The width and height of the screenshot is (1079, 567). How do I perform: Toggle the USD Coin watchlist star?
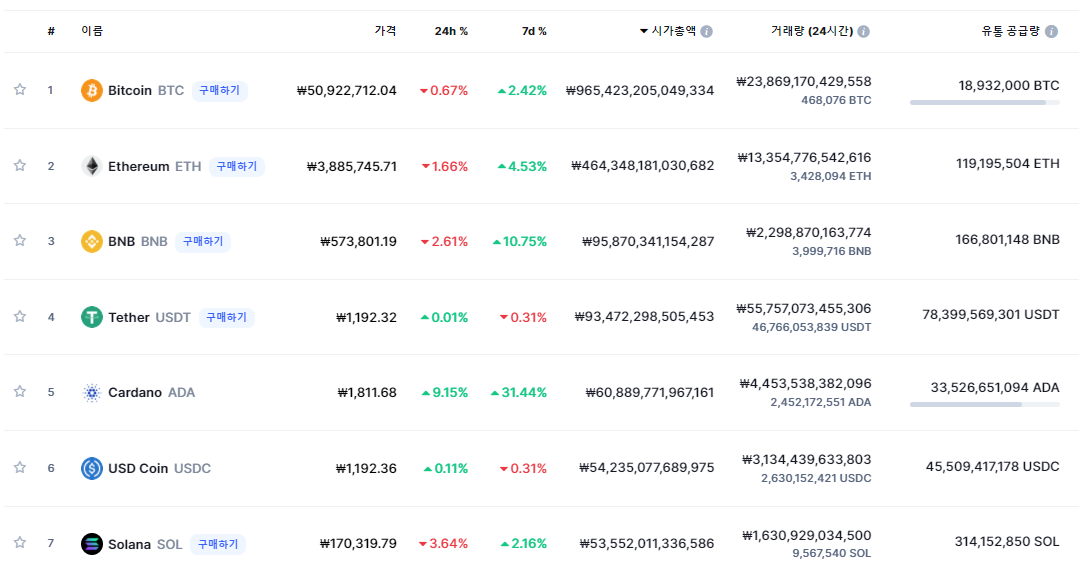point(20,467)
